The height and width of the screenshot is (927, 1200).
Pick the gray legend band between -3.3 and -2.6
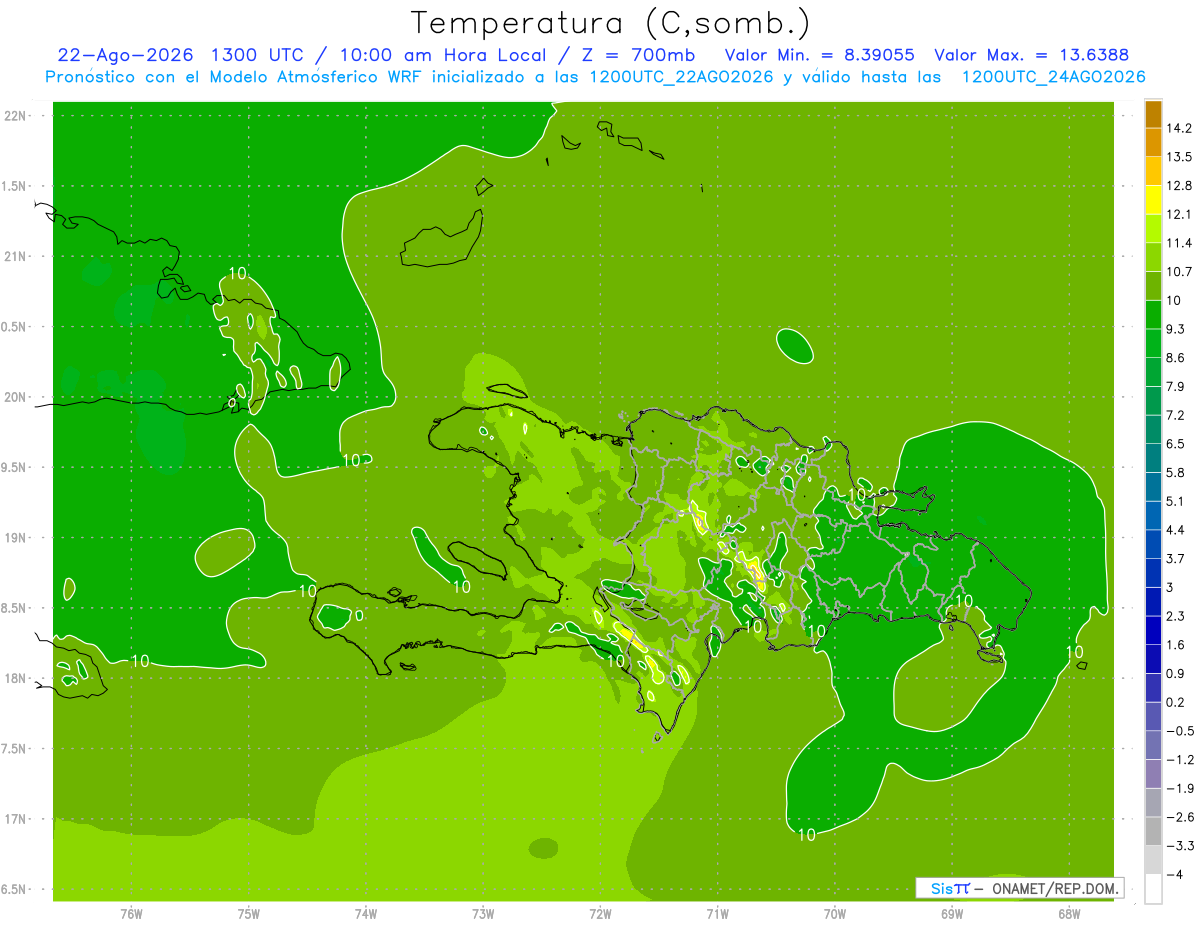(x=1153, y=831)
